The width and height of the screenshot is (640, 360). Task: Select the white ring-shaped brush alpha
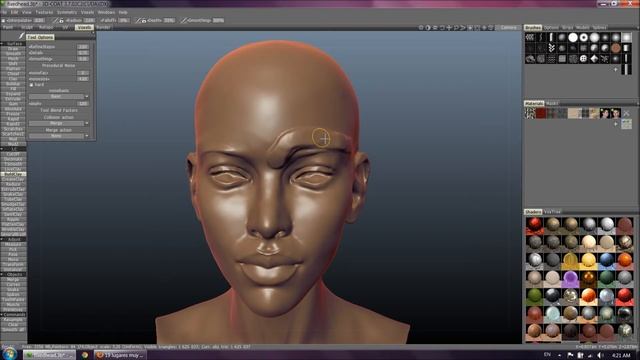click(x=584, y=37)
